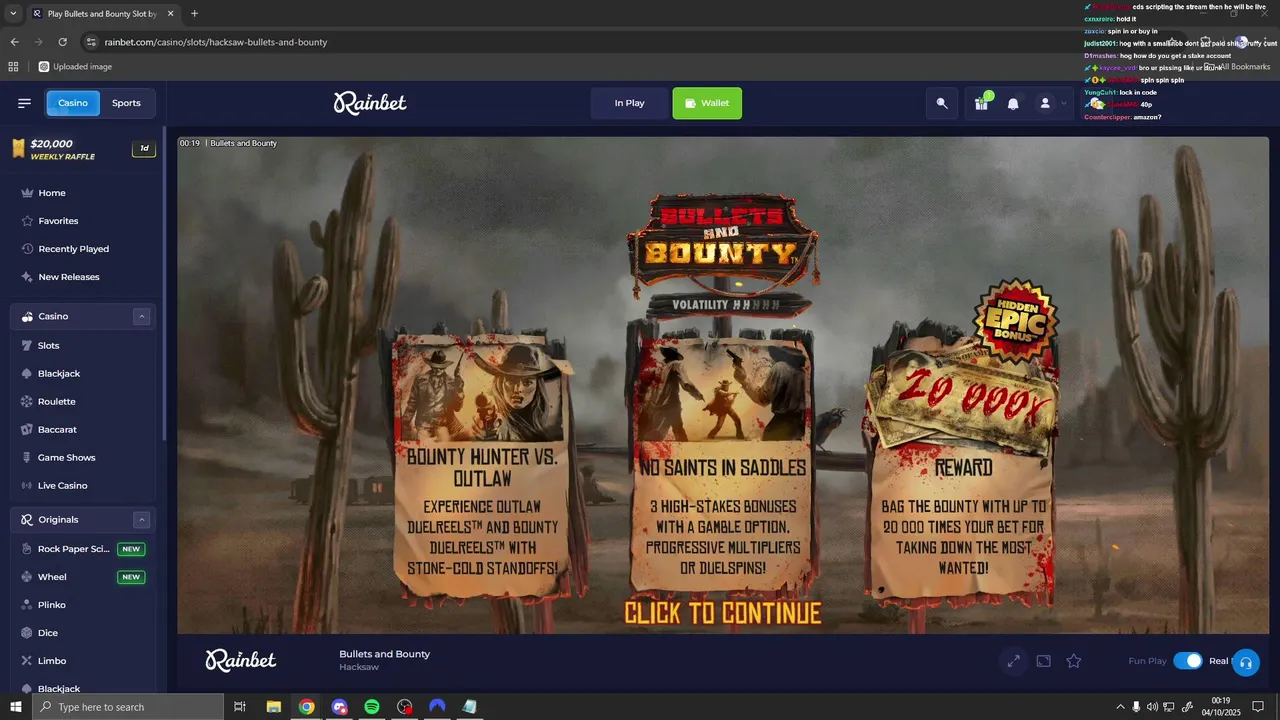
Task: Open the Windows notification center
Action: (x=1258, y=707)
